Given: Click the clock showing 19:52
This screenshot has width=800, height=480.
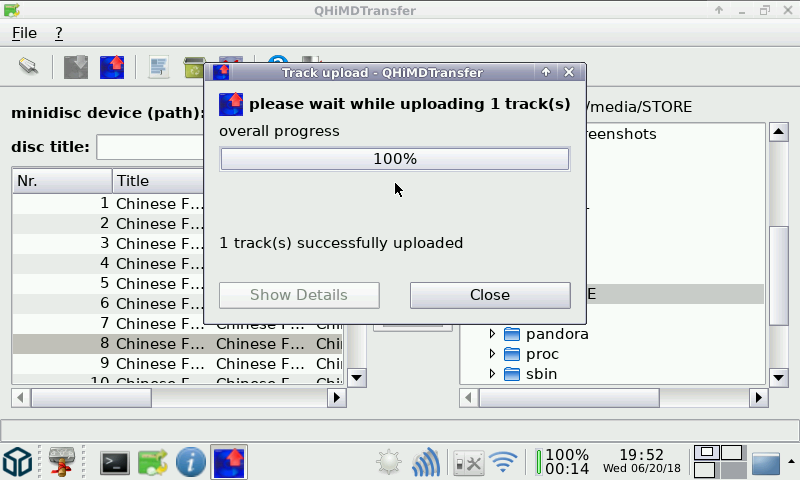Looking at the screenshot, I should coord(641,461).
